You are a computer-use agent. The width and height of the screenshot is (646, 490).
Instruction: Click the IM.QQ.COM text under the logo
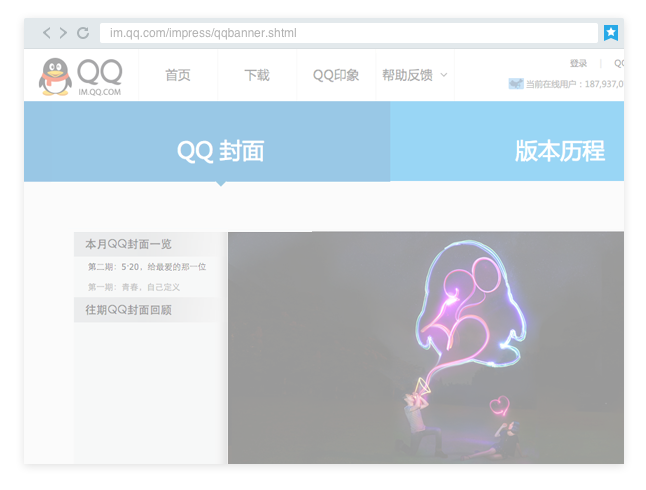pos(100,92)
